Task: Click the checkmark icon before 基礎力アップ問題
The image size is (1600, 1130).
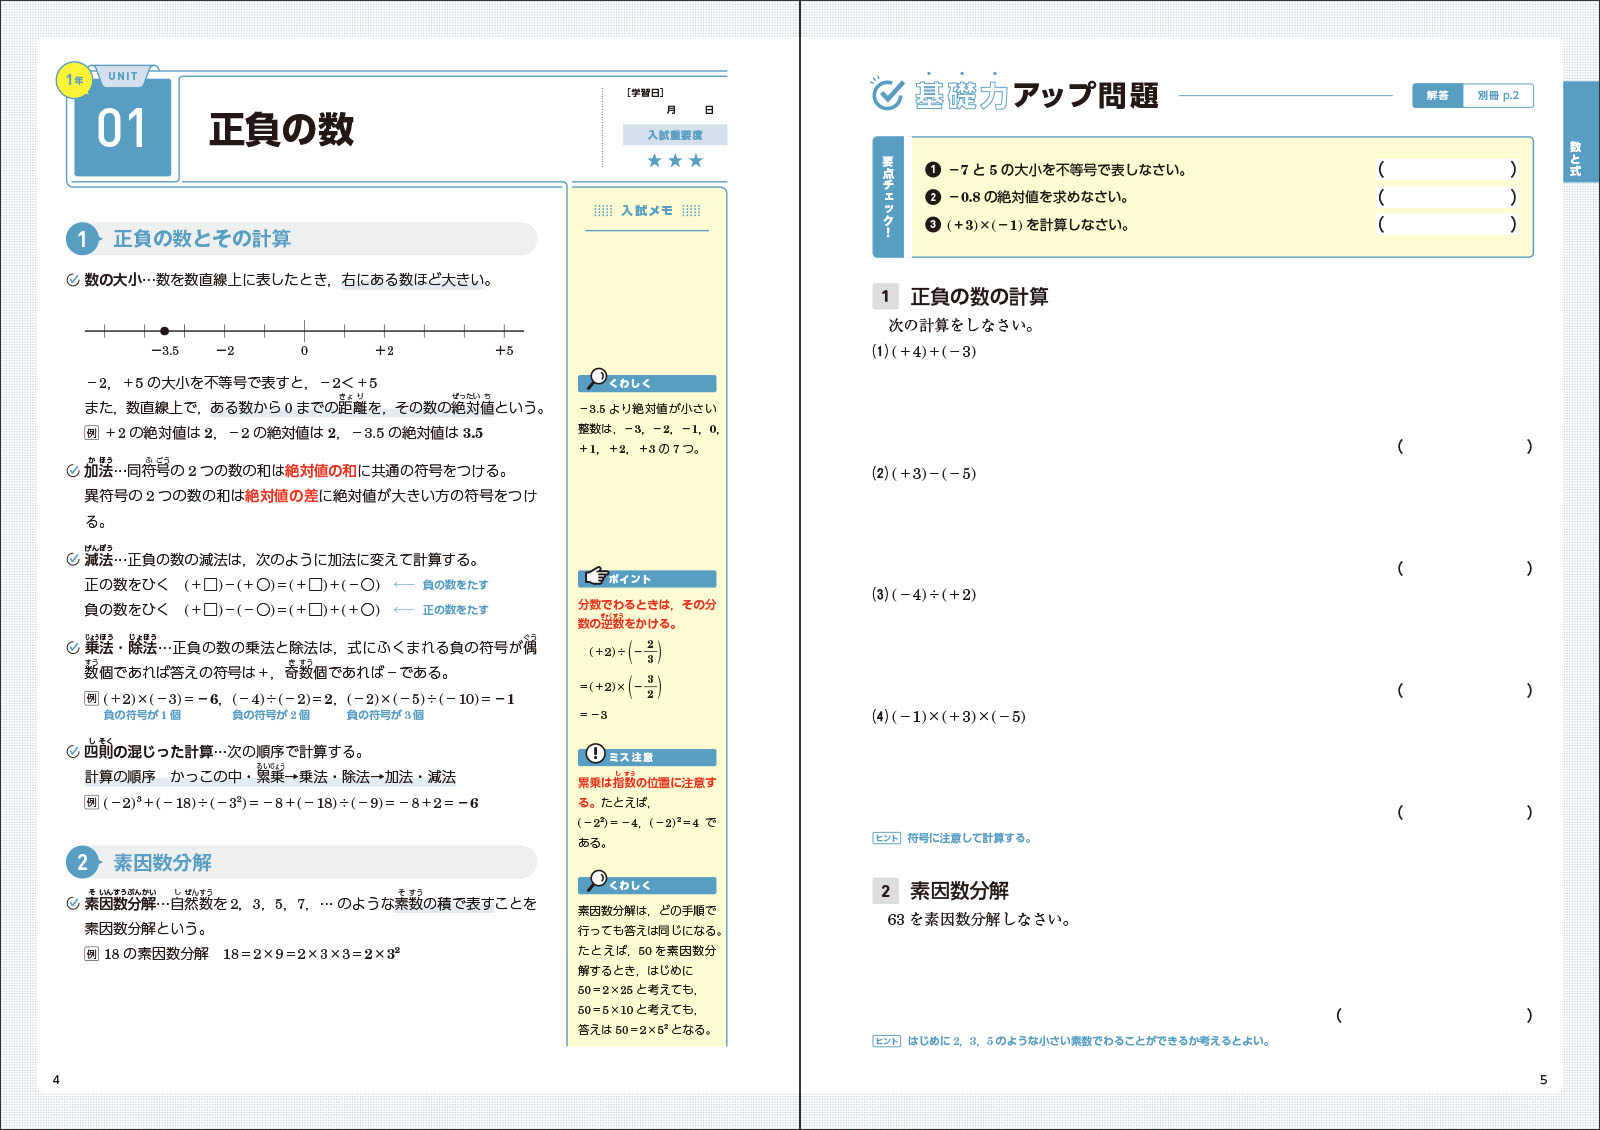Action: point(887,94)
